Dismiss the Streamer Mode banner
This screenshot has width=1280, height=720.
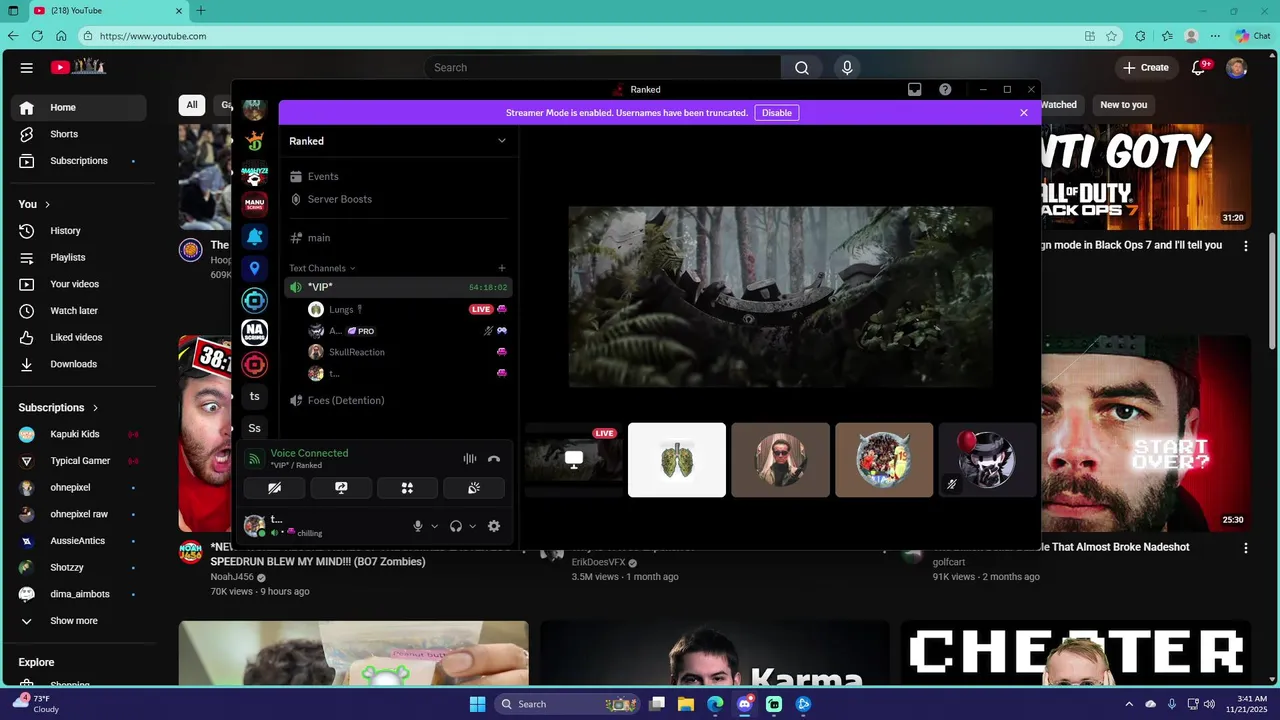point(1024,113)
